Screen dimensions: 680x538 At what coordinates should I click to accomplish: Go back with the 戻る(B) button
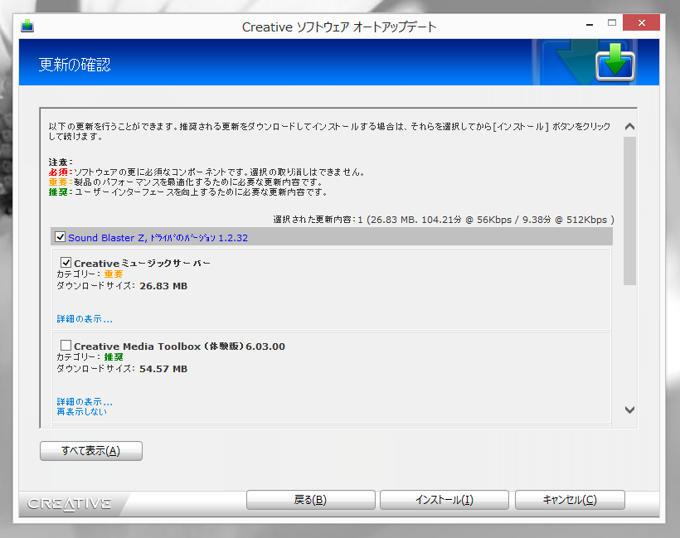click(311, 500)
